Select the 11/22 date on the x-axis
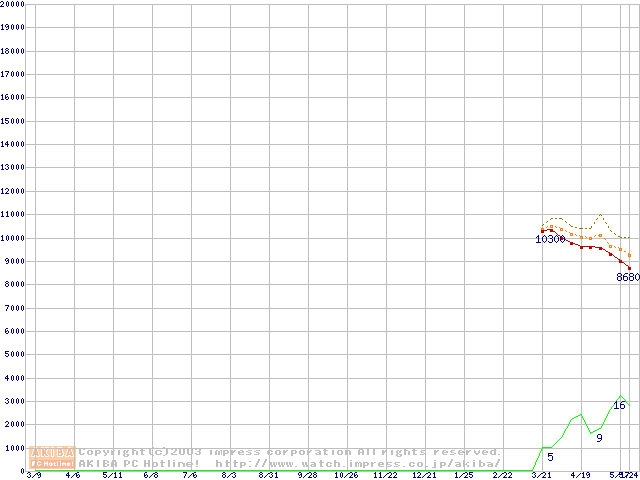This screenshot has width=640, height=480. tap(385, 476)
